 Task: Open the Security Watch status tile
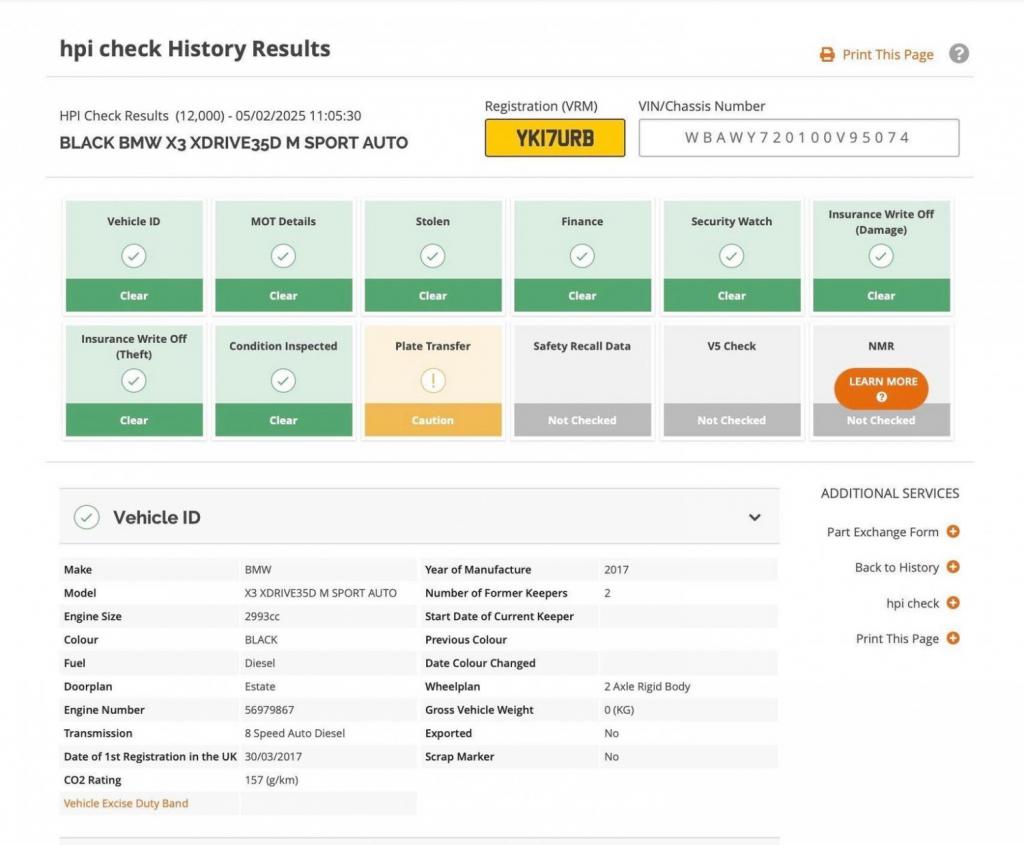[731, 255]
